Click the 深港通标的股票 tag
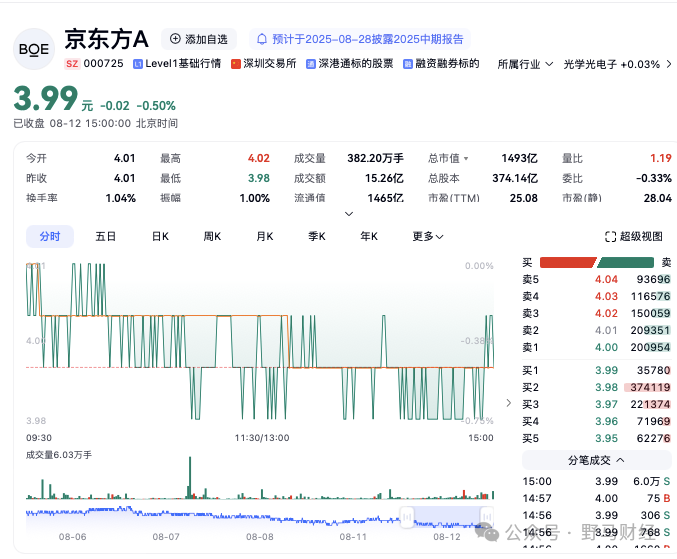677x559 pixels. pyautogui.click(x=350, y=64)
